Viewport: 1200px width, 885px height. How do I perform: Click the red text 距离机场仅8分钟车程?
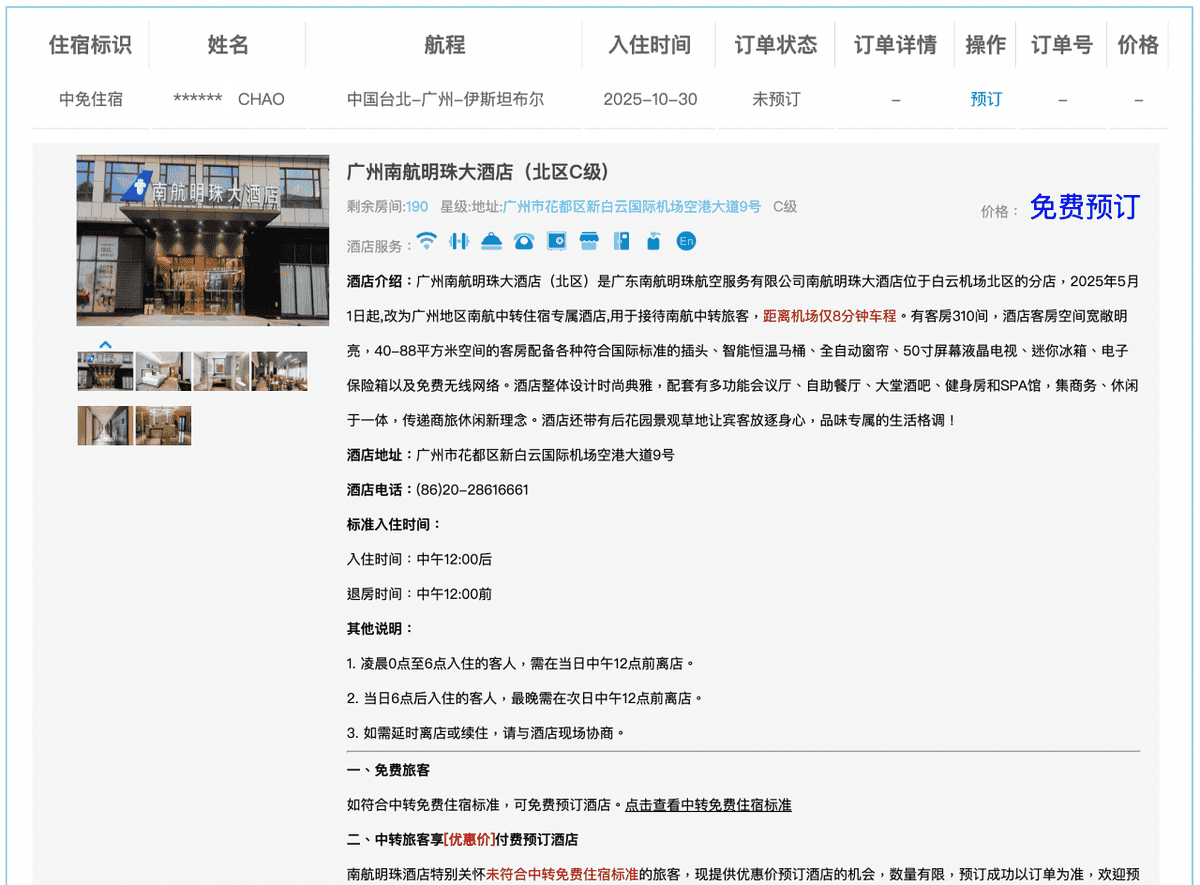(829, 316)
